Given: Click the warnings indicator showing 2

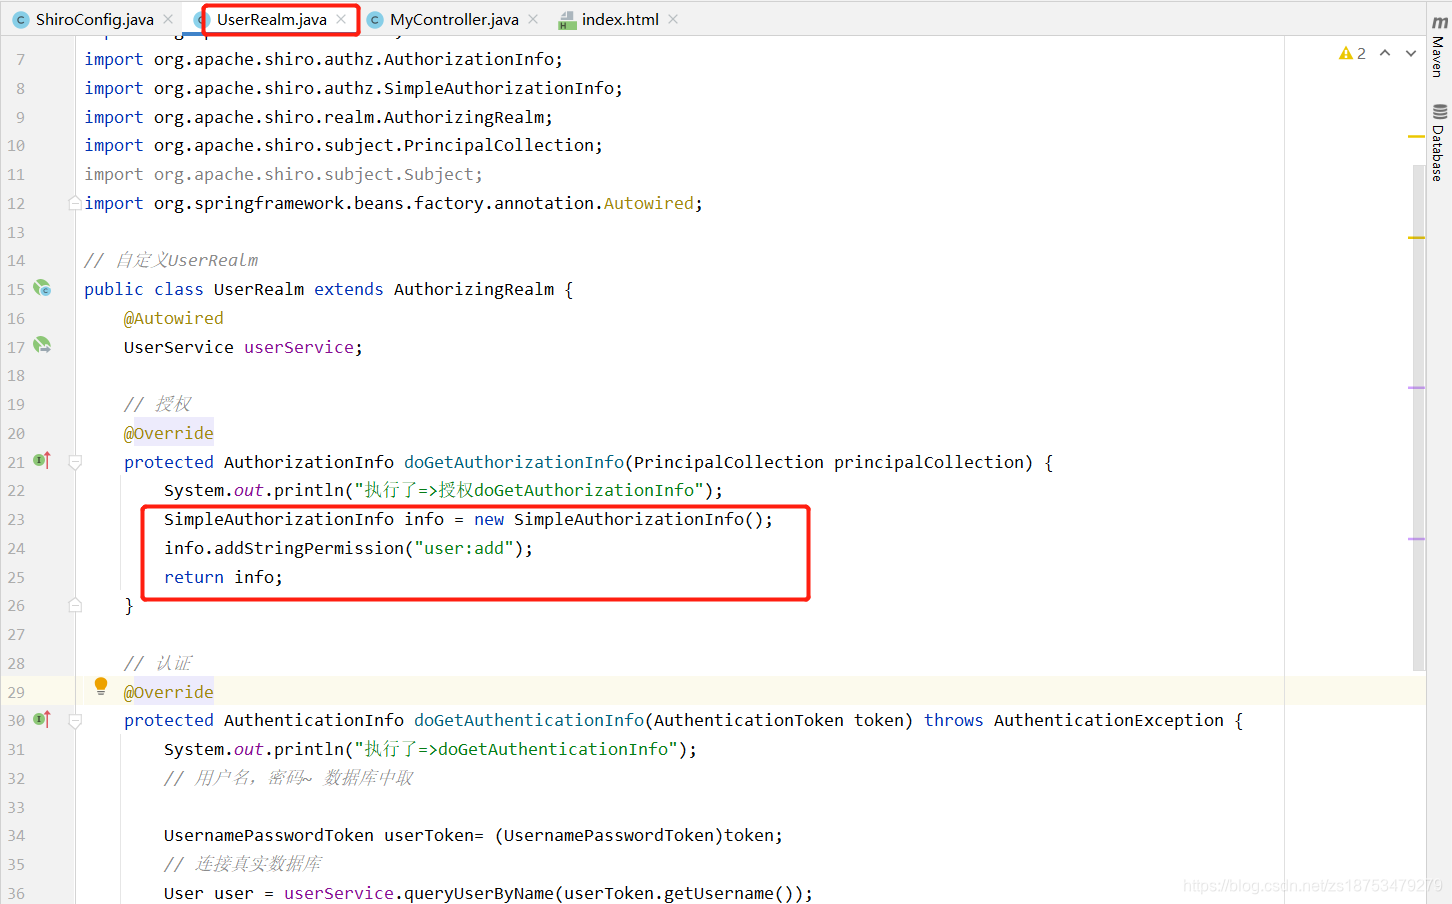Looking at the screenshot, I should [x=1352, y=53].
